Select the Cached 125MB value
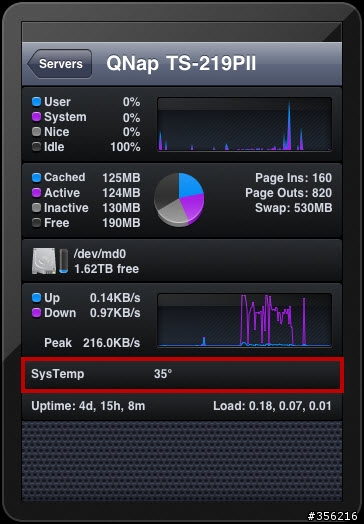 pyautogui.click(x=121, y=178)
